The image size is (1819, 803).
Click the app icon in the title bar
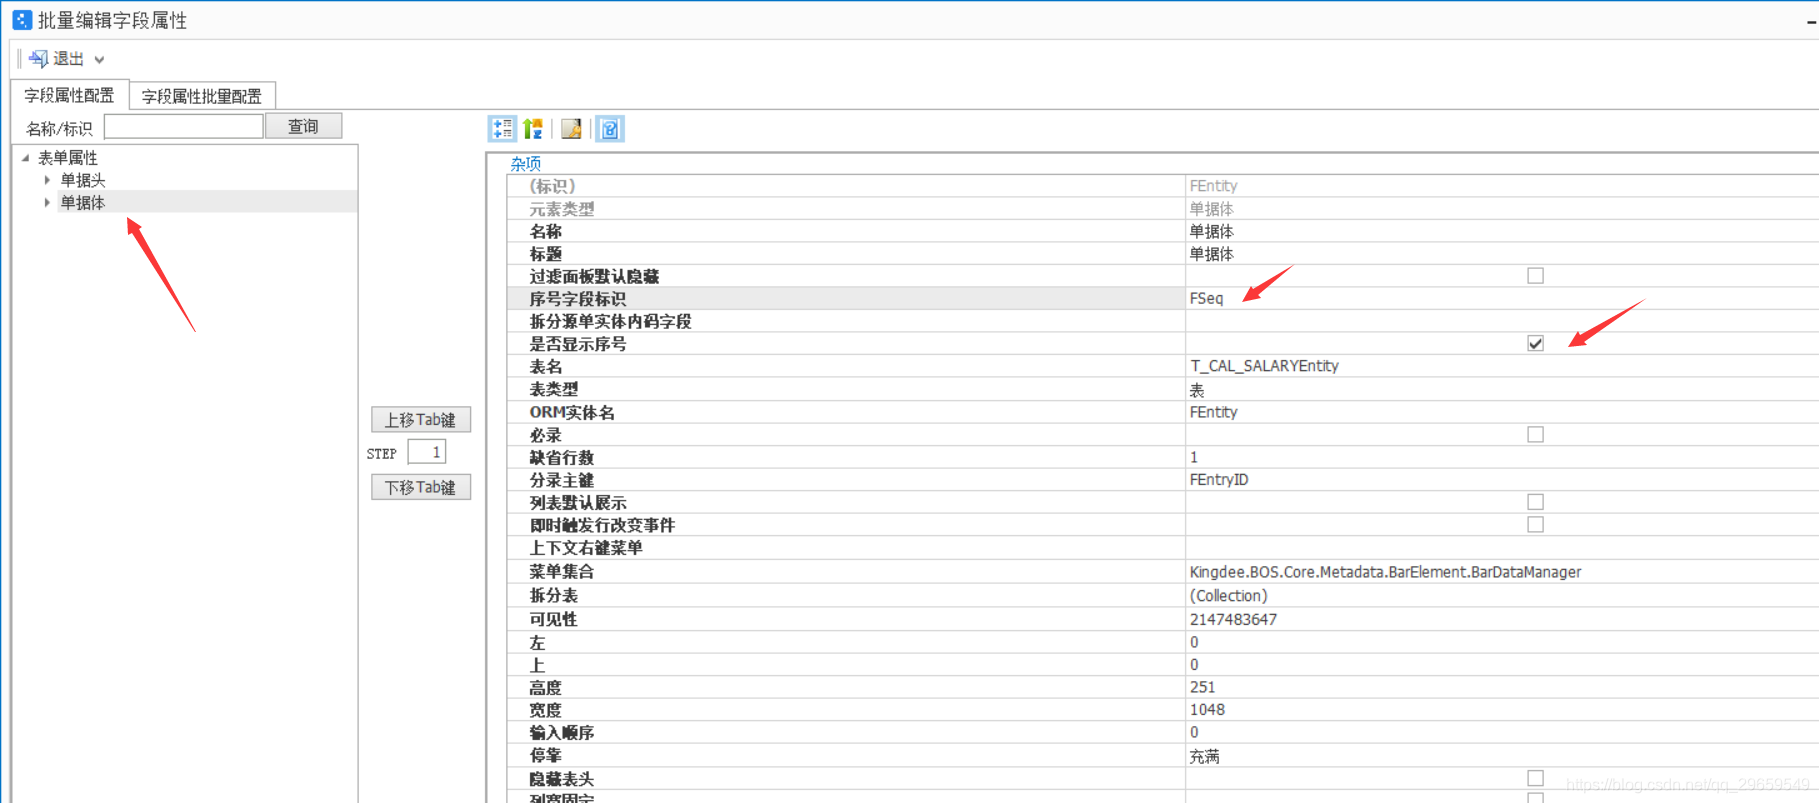coord(22,20)
